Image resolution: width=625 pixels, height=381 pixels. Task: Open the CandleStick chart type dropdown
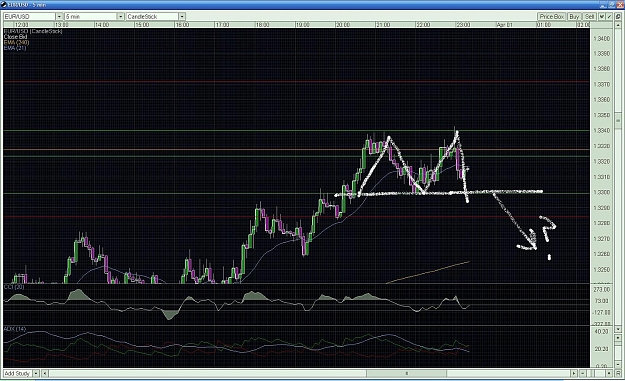[x=182, y=17]
